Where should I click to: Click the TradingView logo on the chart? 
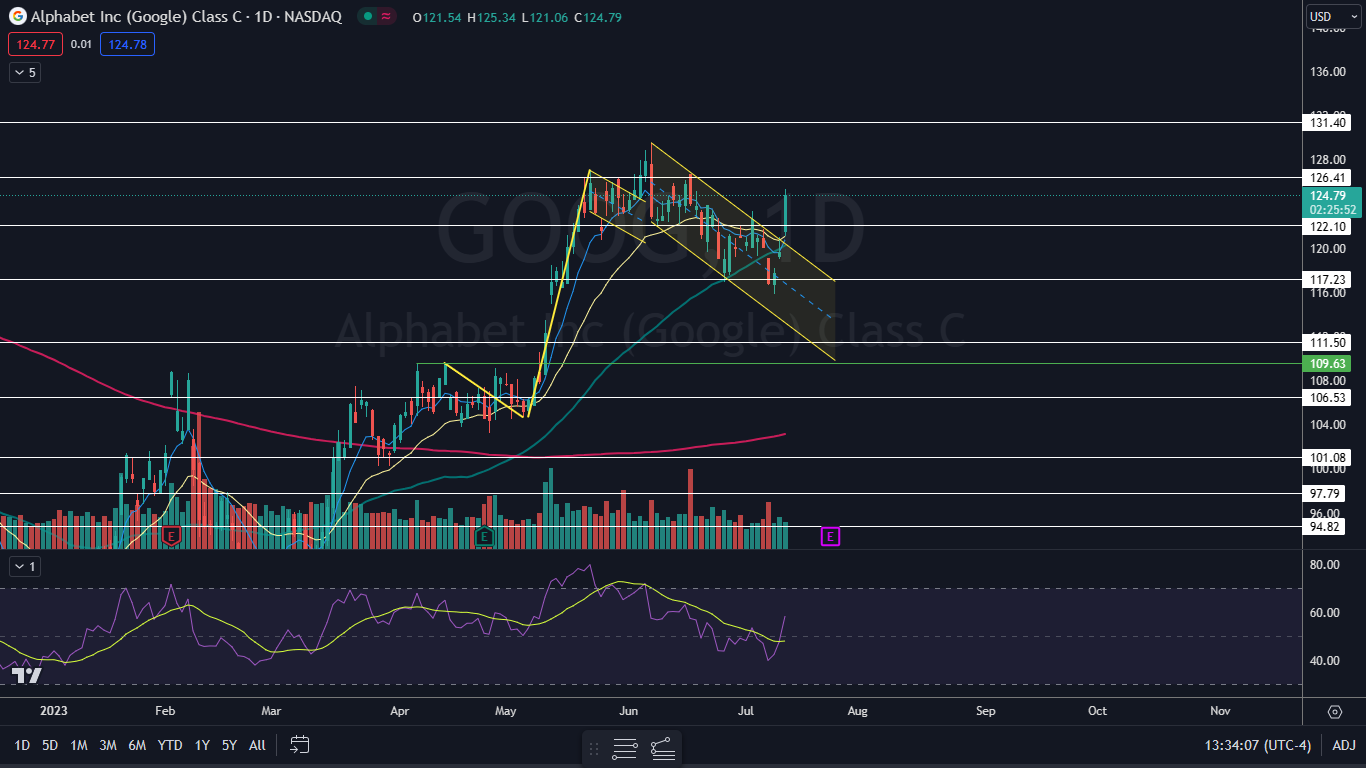tap(27, 675)
